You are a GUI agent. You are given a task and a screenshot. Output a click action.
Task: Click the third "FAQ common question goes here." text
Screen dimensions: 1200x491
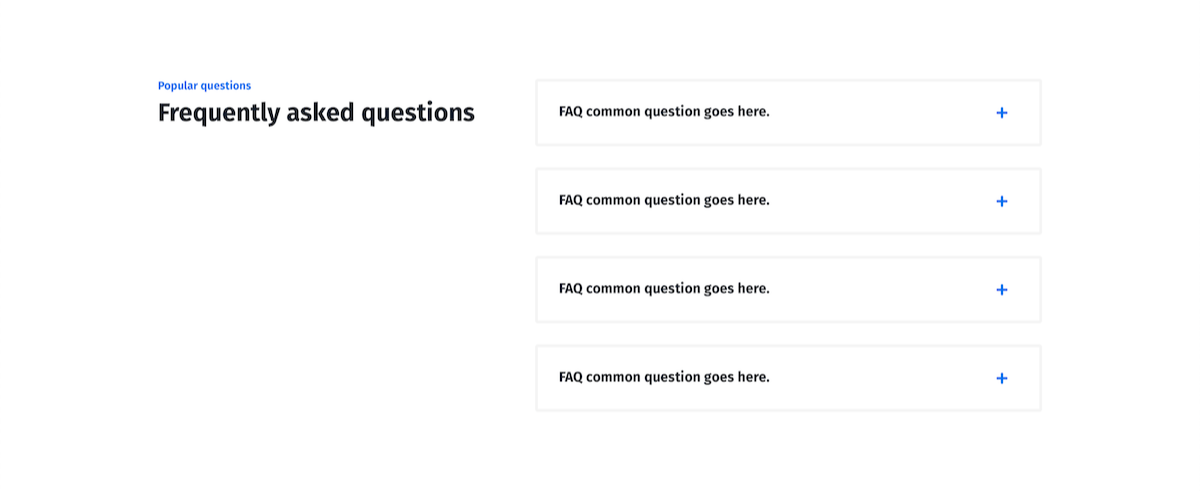click(664, 288)
